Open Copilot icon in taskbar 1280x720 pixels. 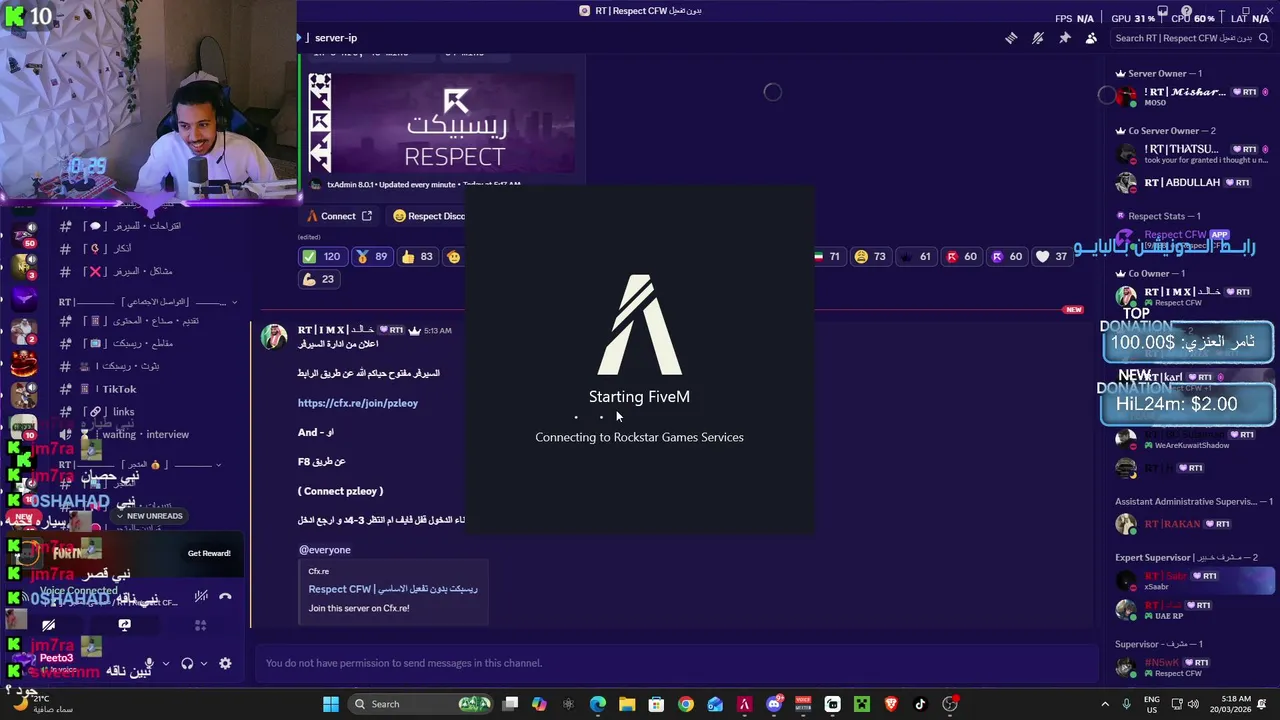[539, 704]
